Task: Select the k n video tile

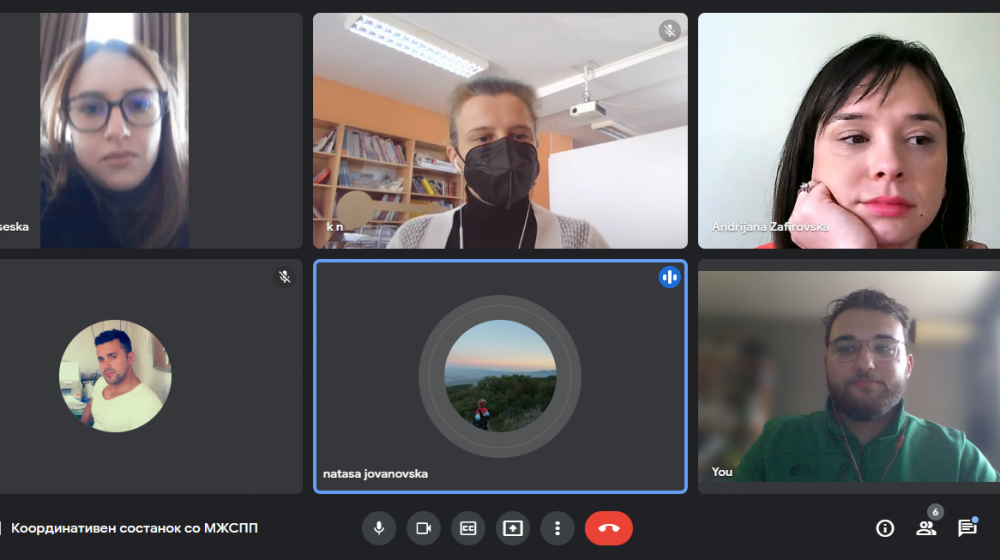Action: tap(500, 131)
